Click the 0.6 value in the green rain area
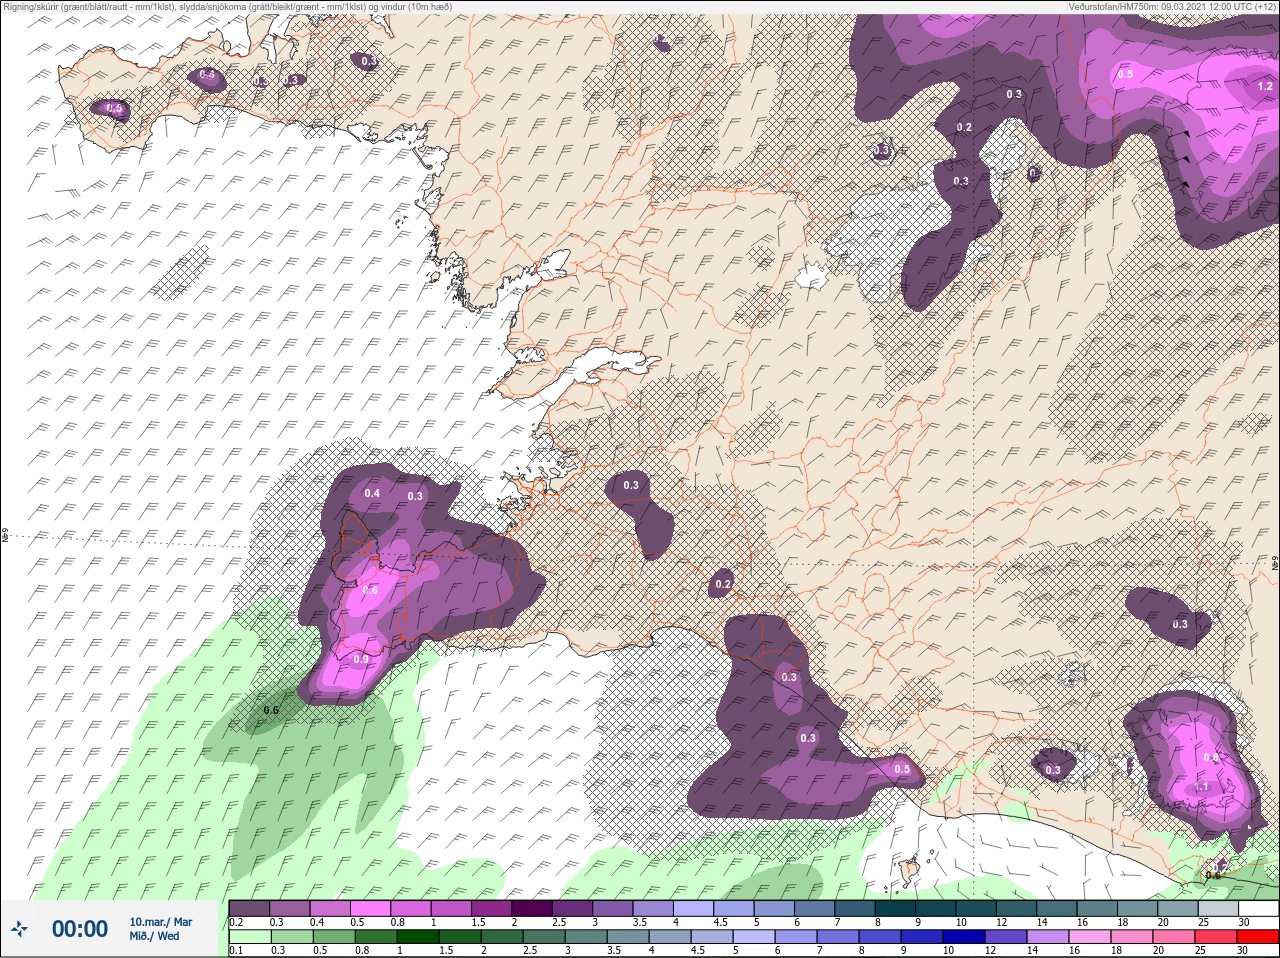The image size is (1280, 958). 270,710
